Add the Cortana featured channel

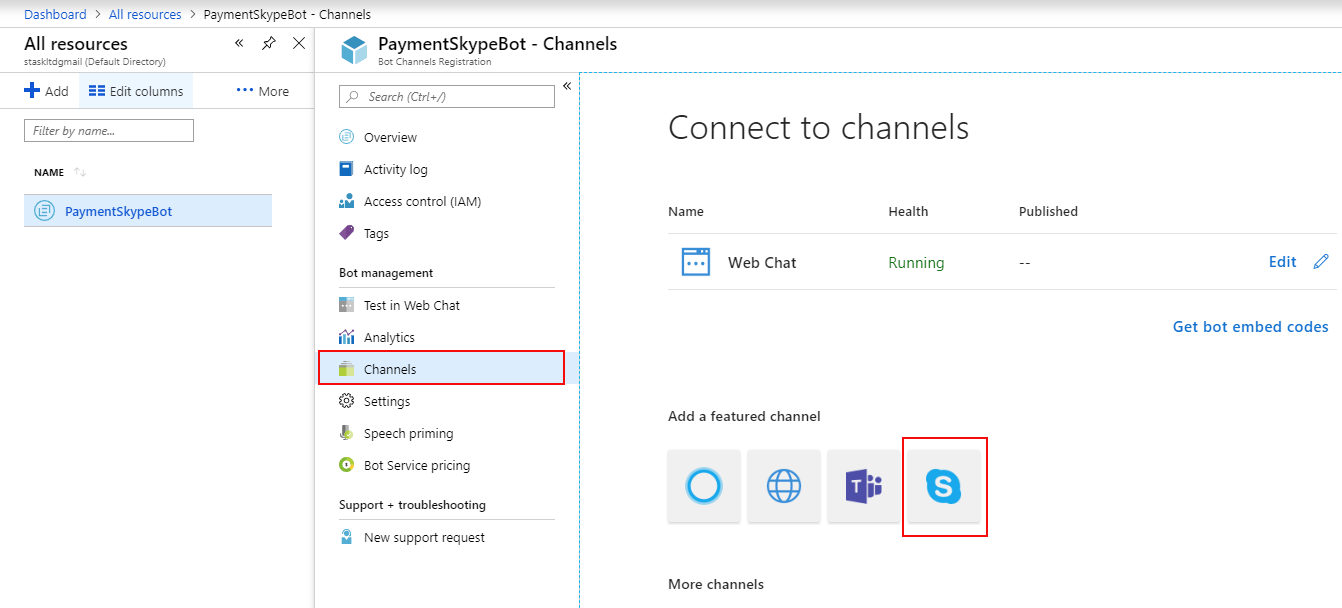click(704, 486)
